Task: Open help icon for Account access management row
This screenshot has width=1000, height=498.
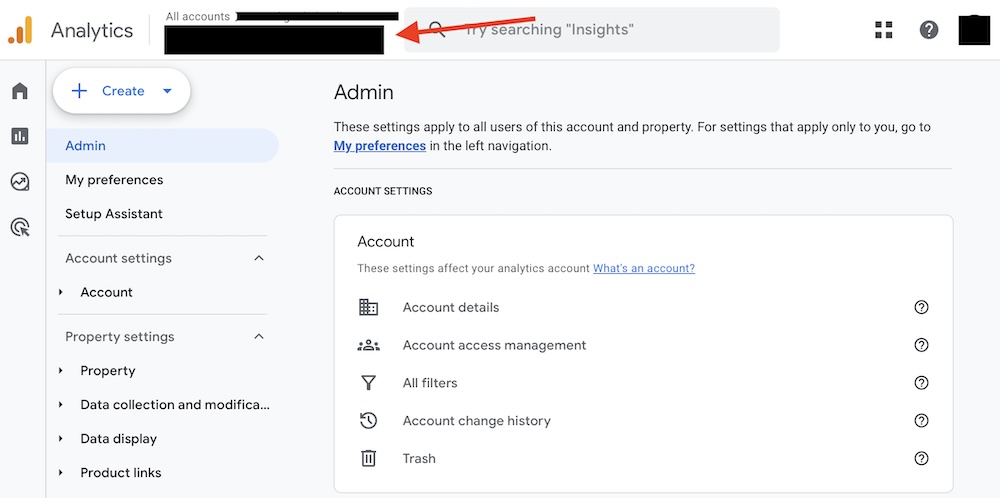Action: pyautogui.click(x=921, y=345)
